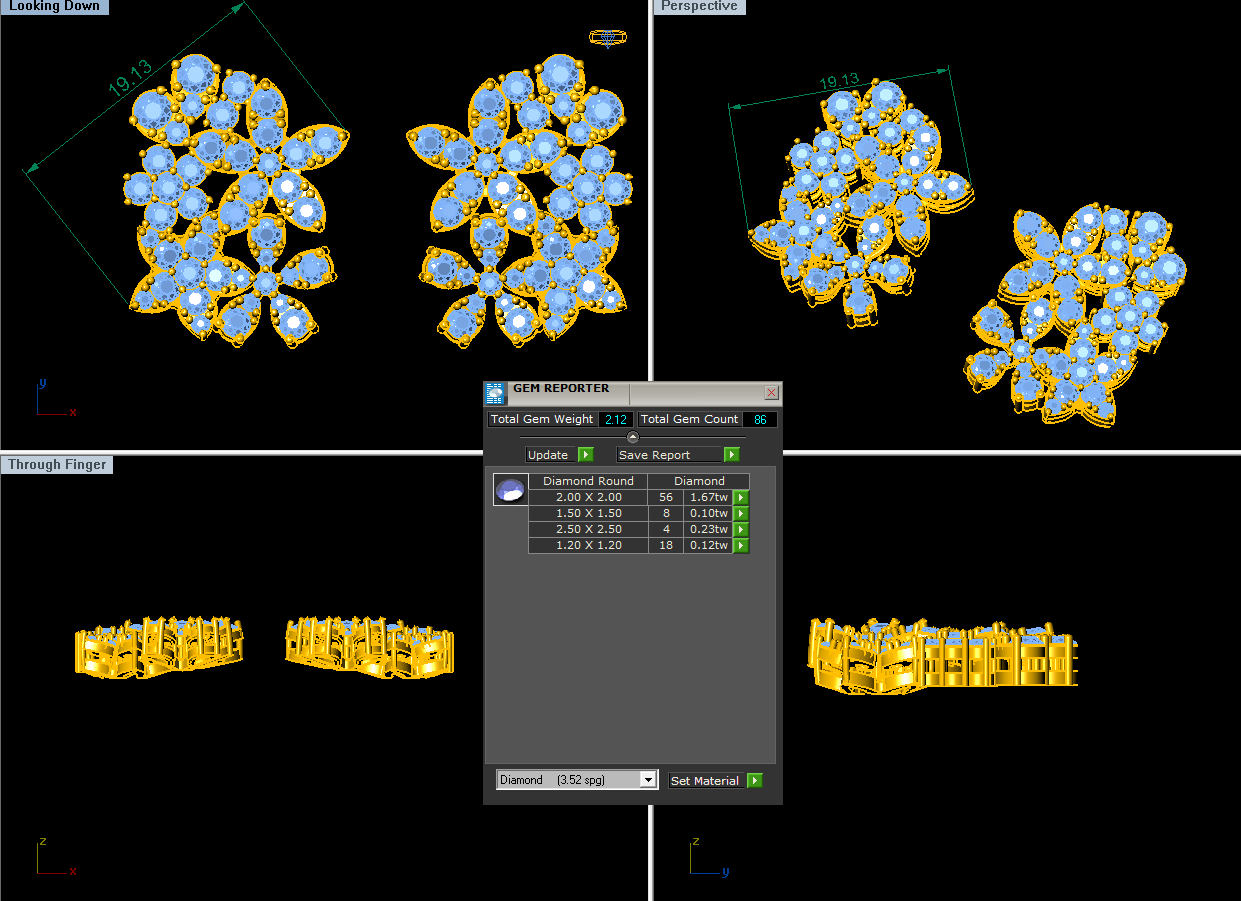Viewport: 1241px width, 901px height.
Task: Collapse the panel using the round up-arrow handle
Action: click(632, 437)
